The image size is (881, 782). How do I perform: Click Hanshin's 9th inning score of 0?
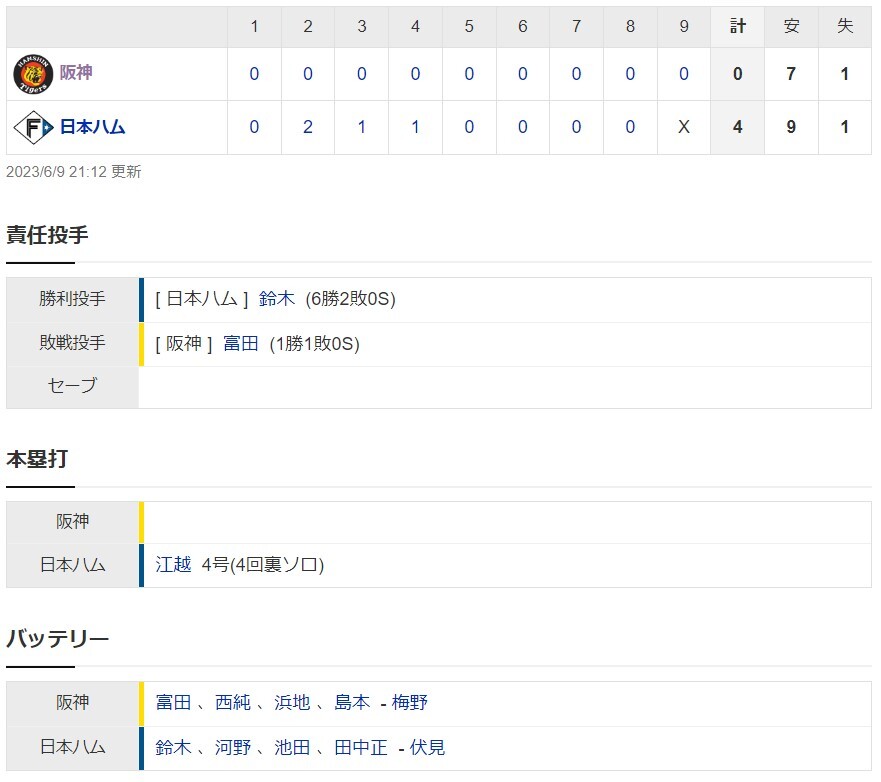point(684,74)
